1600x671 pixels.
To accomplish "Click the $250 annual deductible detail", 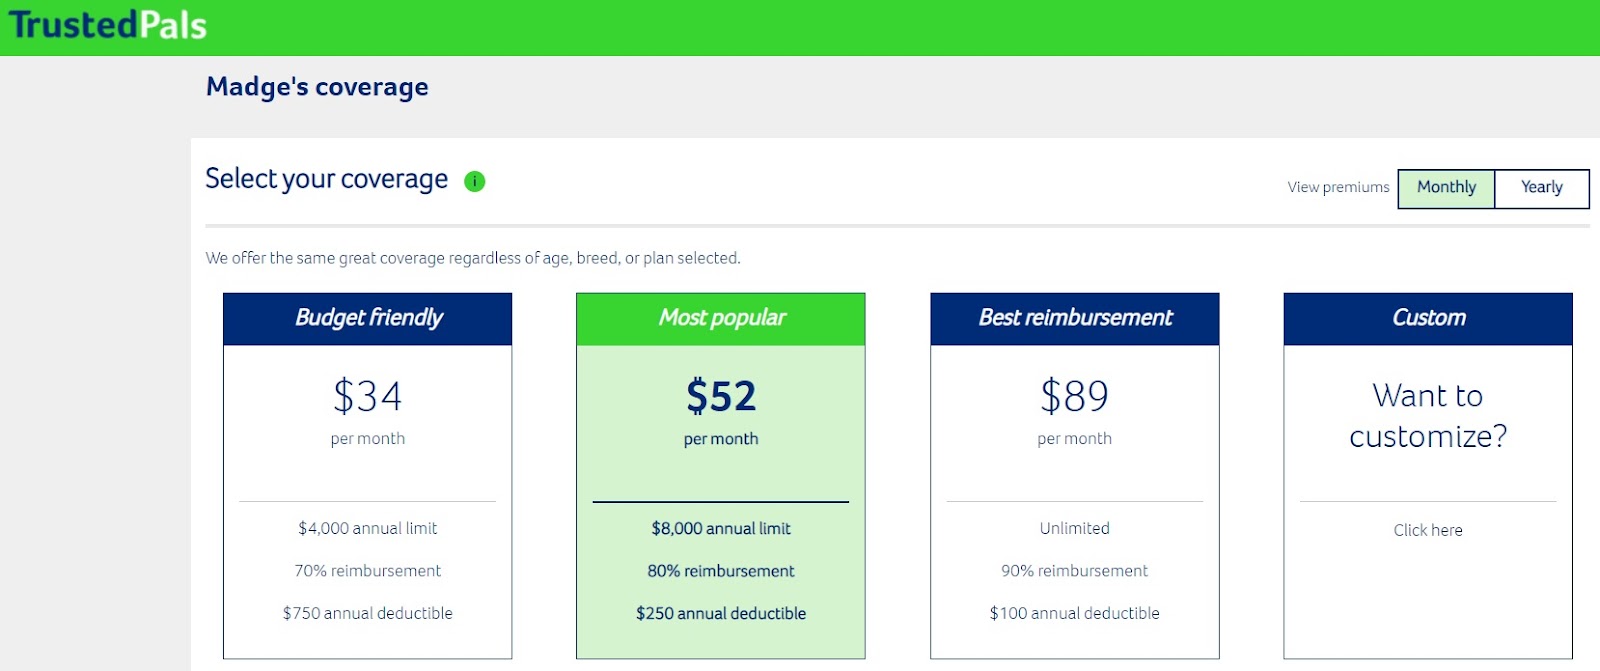I will tap(721, 613).
